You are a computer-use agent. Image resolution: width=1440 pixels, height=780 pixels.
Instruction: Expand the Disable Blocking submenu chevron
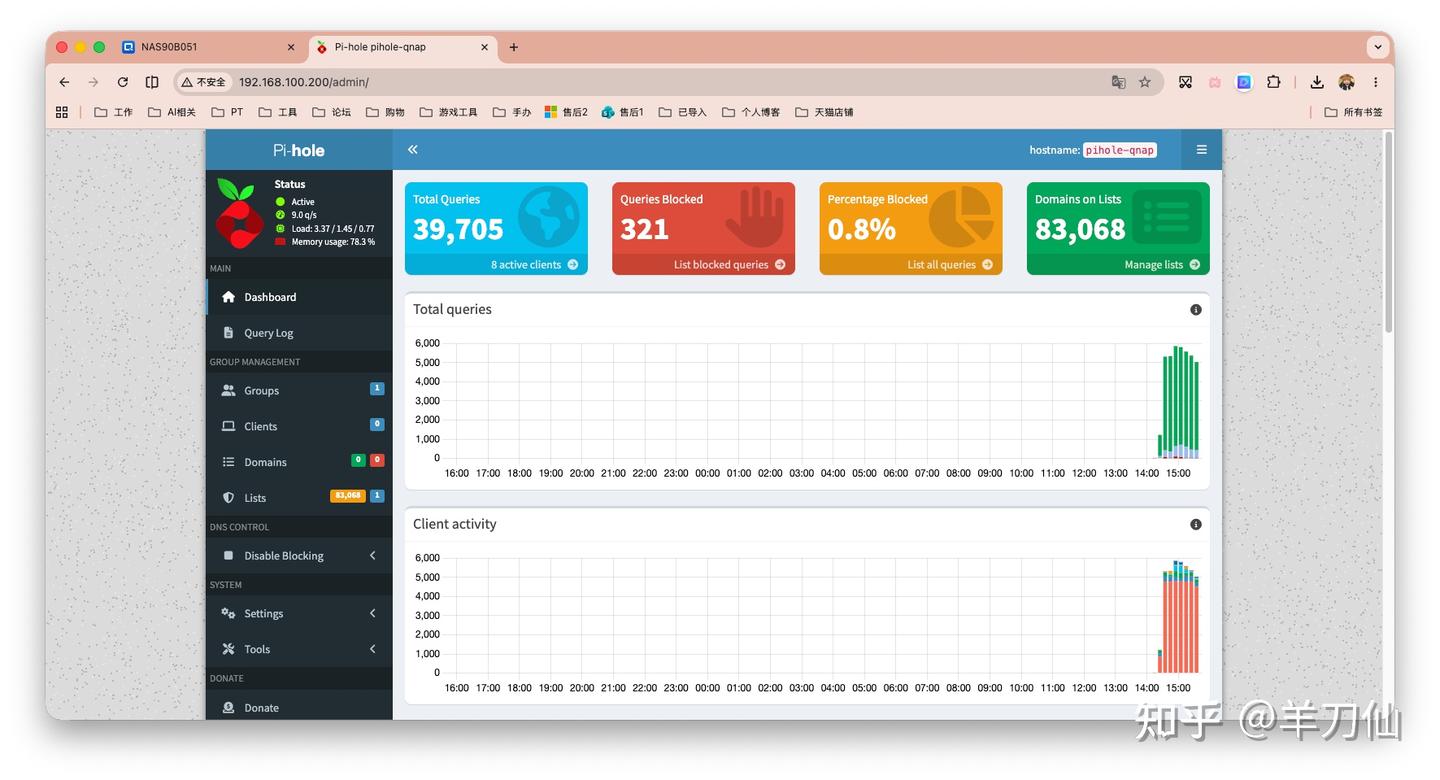(373, 556)
